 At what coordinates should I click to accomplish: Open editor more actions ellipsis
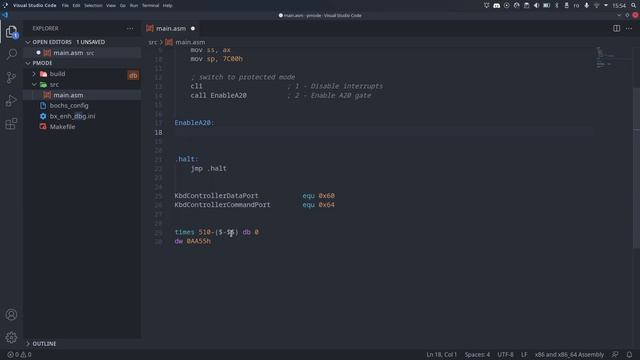coord(629,29)
